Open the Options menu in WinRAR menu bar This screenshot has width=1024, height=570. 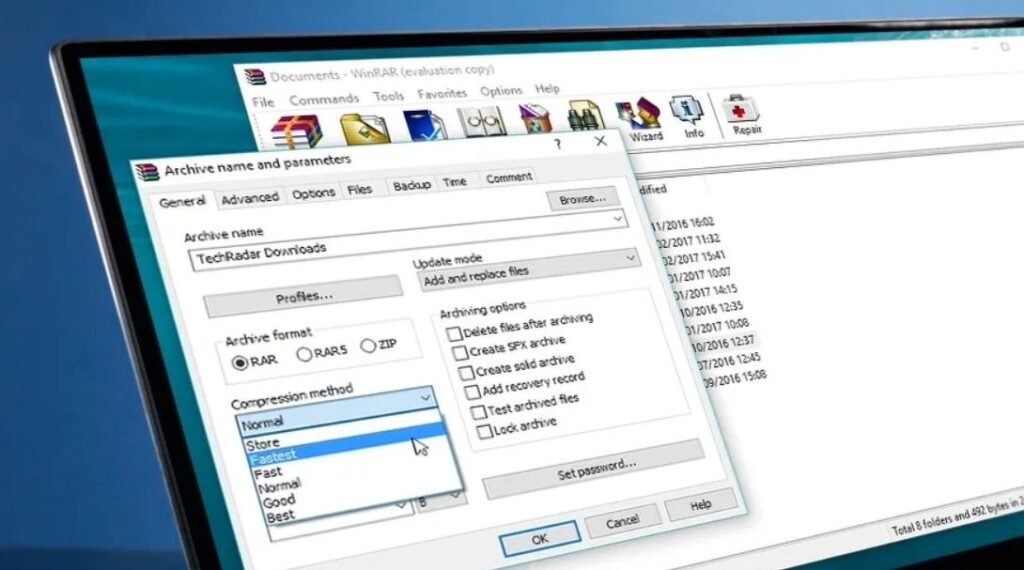(x=501, y=91)
